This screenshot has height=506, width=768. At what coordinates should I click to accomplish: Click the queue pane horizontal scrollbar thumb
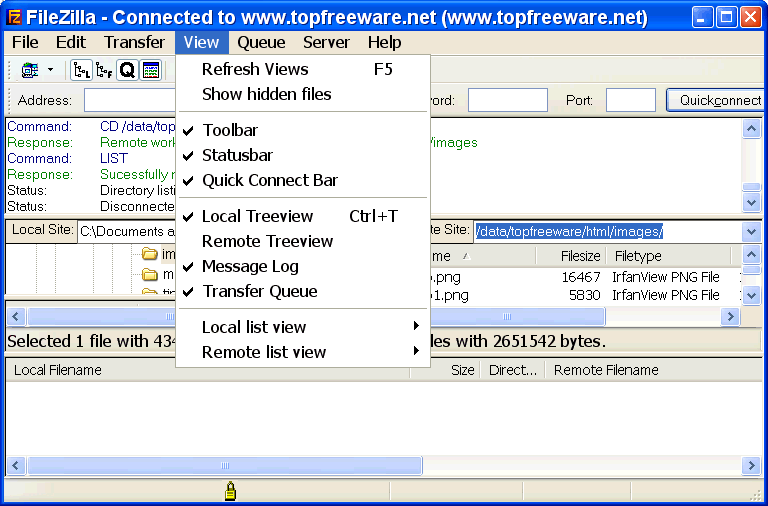225,465
